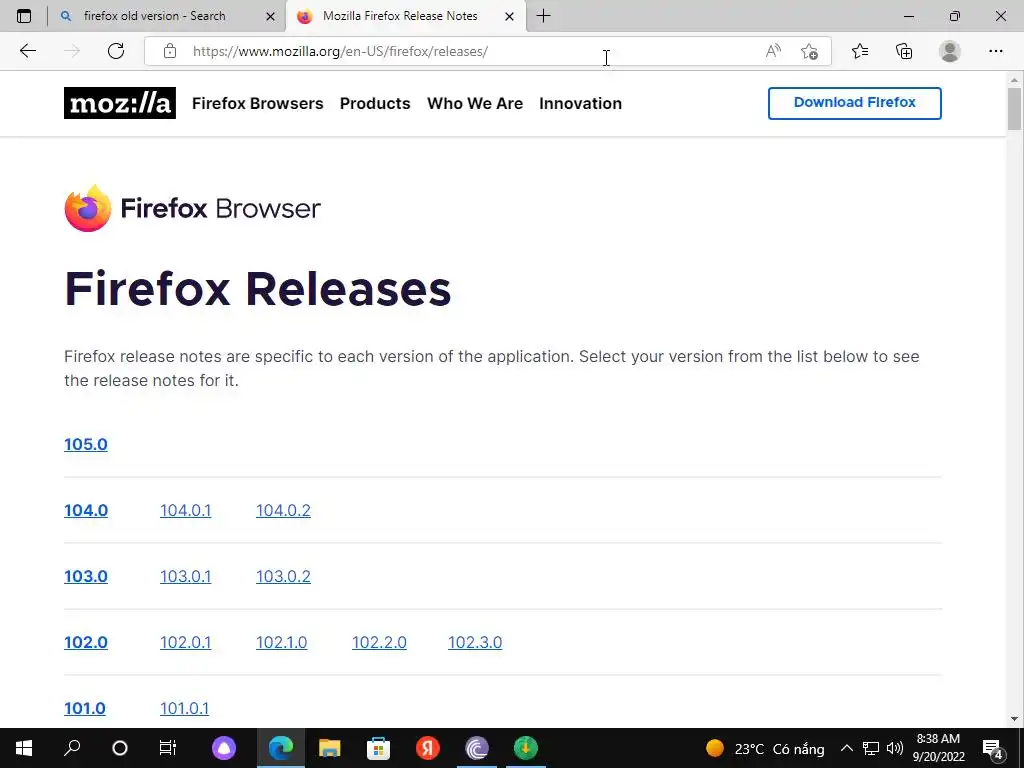The height and width of the screenshot is (768, 1024).
Task: Open the Favorites list
Action: 860,51
